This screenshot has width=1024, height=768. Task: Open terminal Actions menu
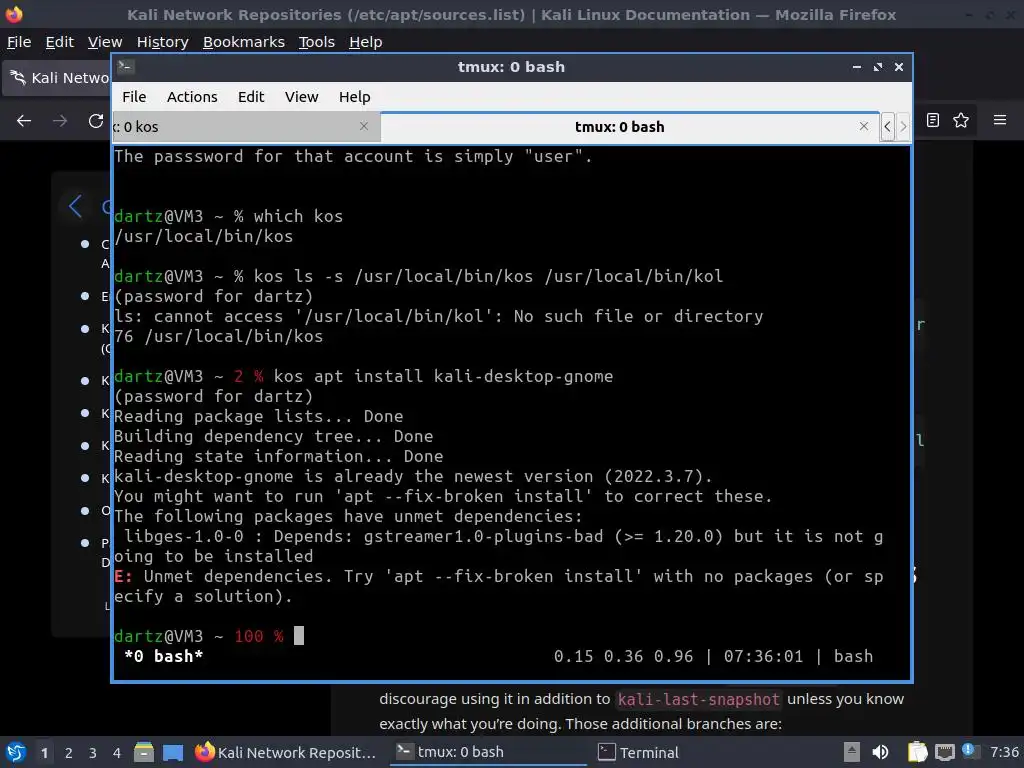pyautogui.click(x=192, y=97)
